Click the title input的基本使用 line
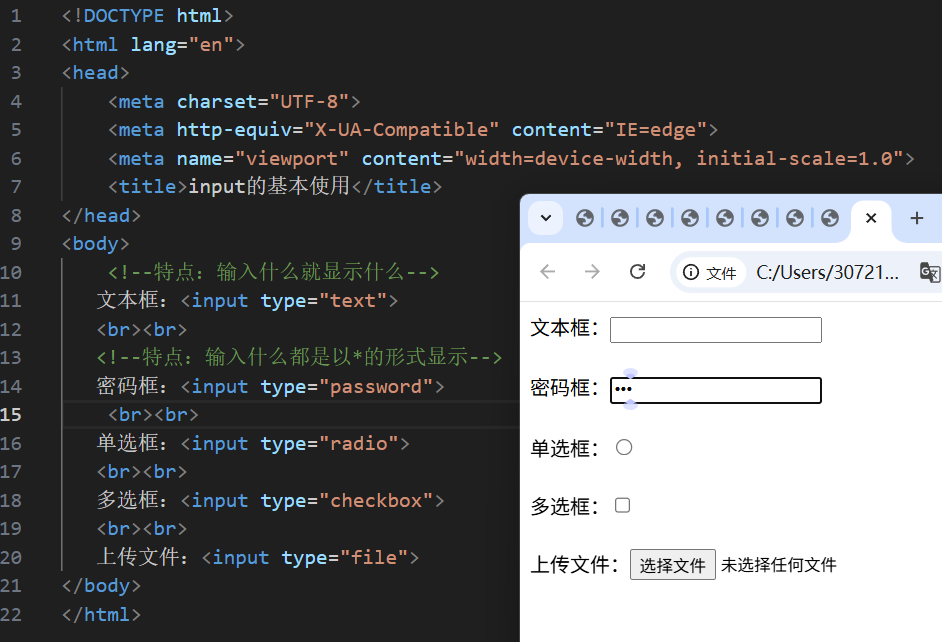The height and width of the screenshot is (642, 942). [x=275, y=186]
